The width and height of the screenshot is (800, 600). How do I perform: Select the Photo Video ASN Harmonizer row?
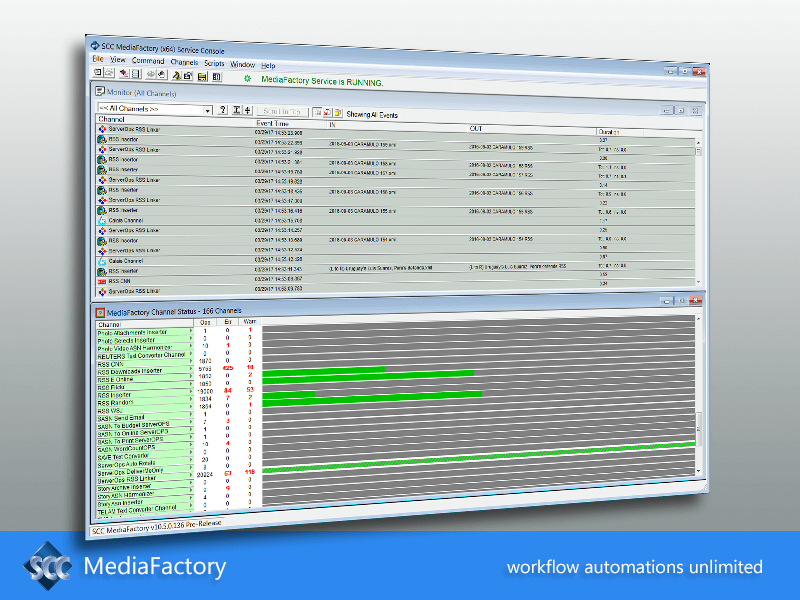coord(145,348)
